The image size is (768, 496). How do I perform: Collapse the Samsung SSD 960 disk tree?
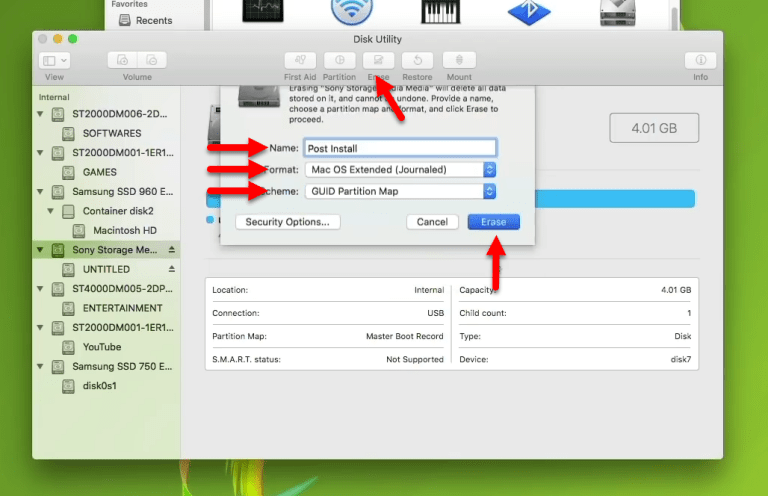[x=40, y=191]
